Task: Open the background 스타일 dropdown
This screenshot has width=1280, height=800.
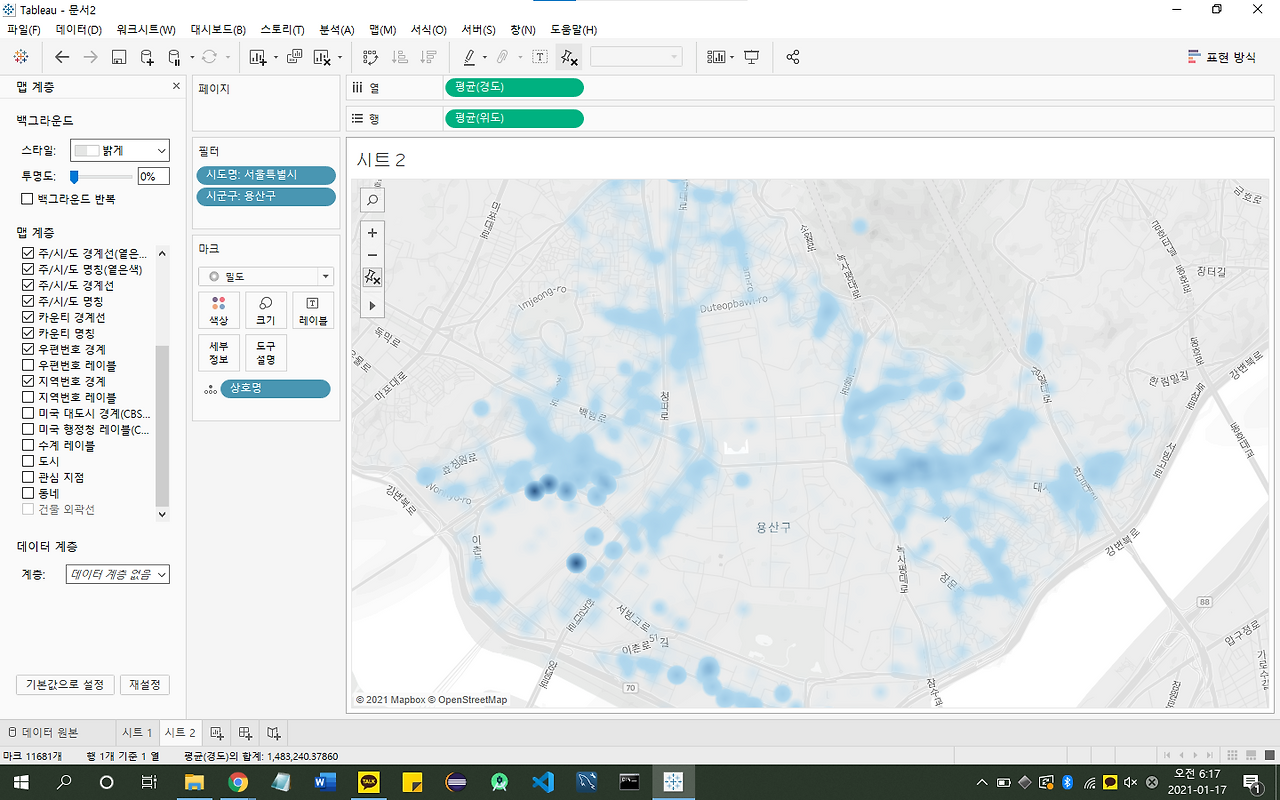Action: [120, 151]
